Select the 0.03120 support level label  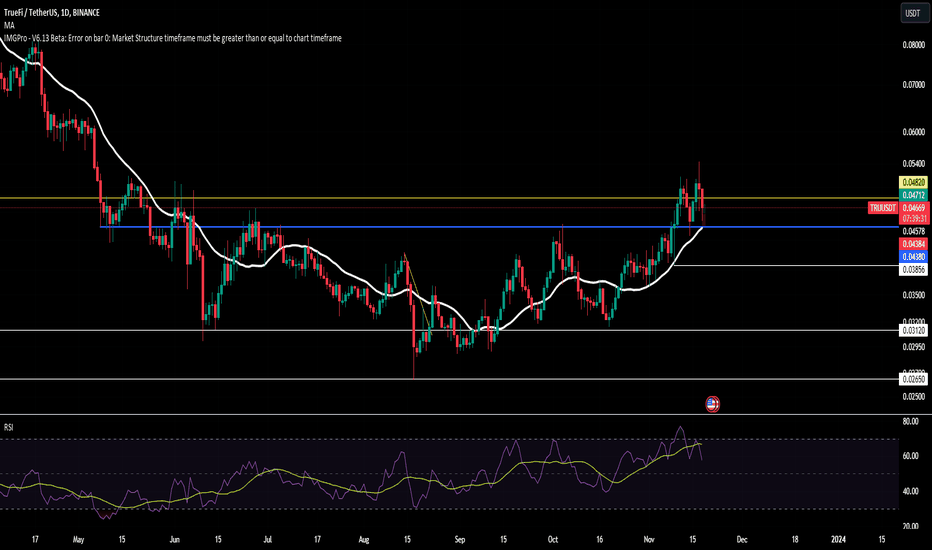[x=913, y=330]
